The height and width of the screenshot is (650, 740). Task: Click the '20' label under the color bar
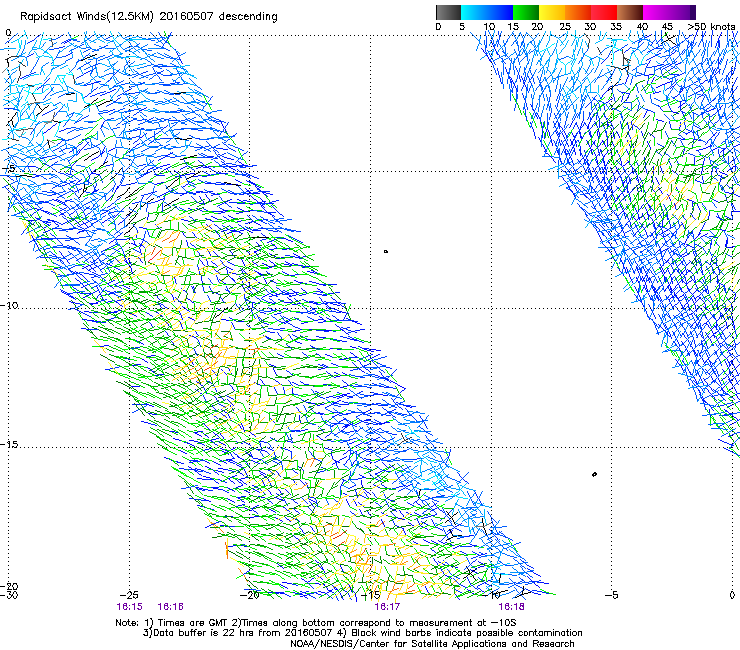[x=537, y=27]
